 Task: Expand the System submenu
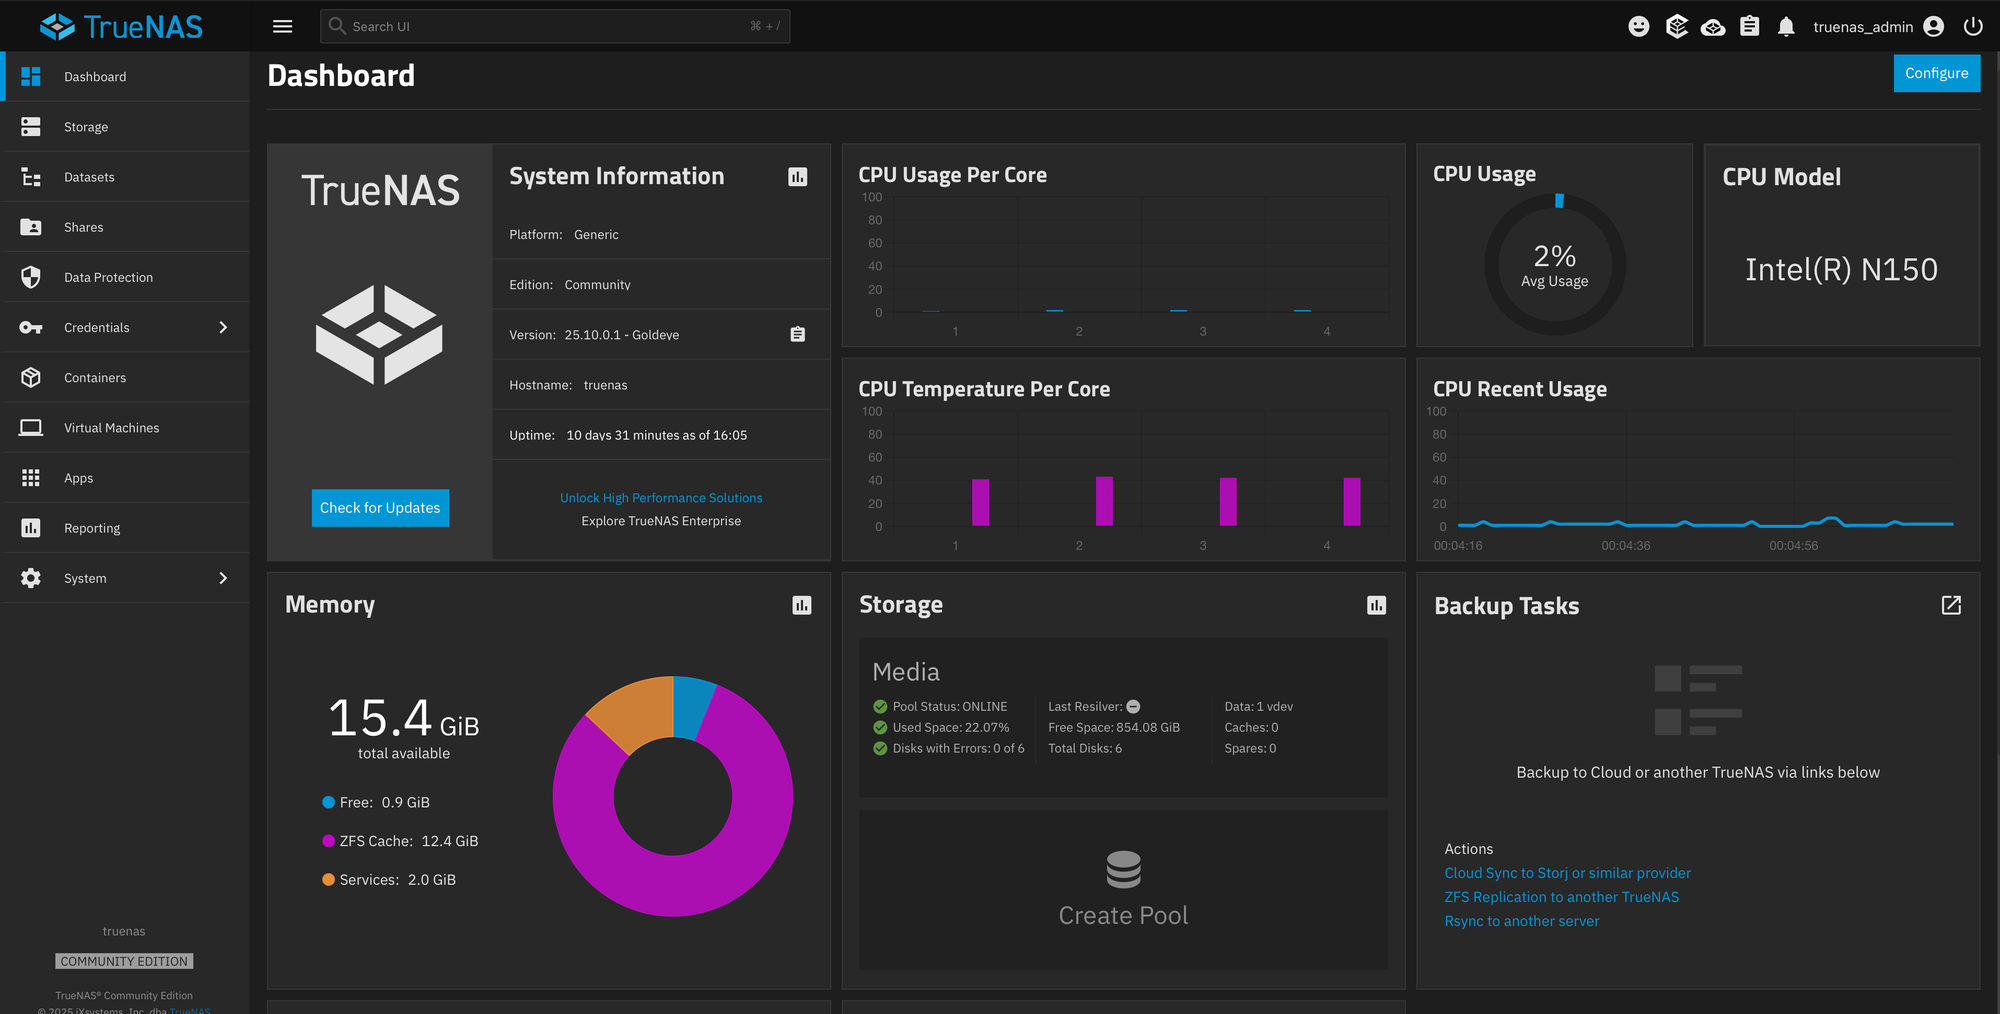tap(223, 578)
